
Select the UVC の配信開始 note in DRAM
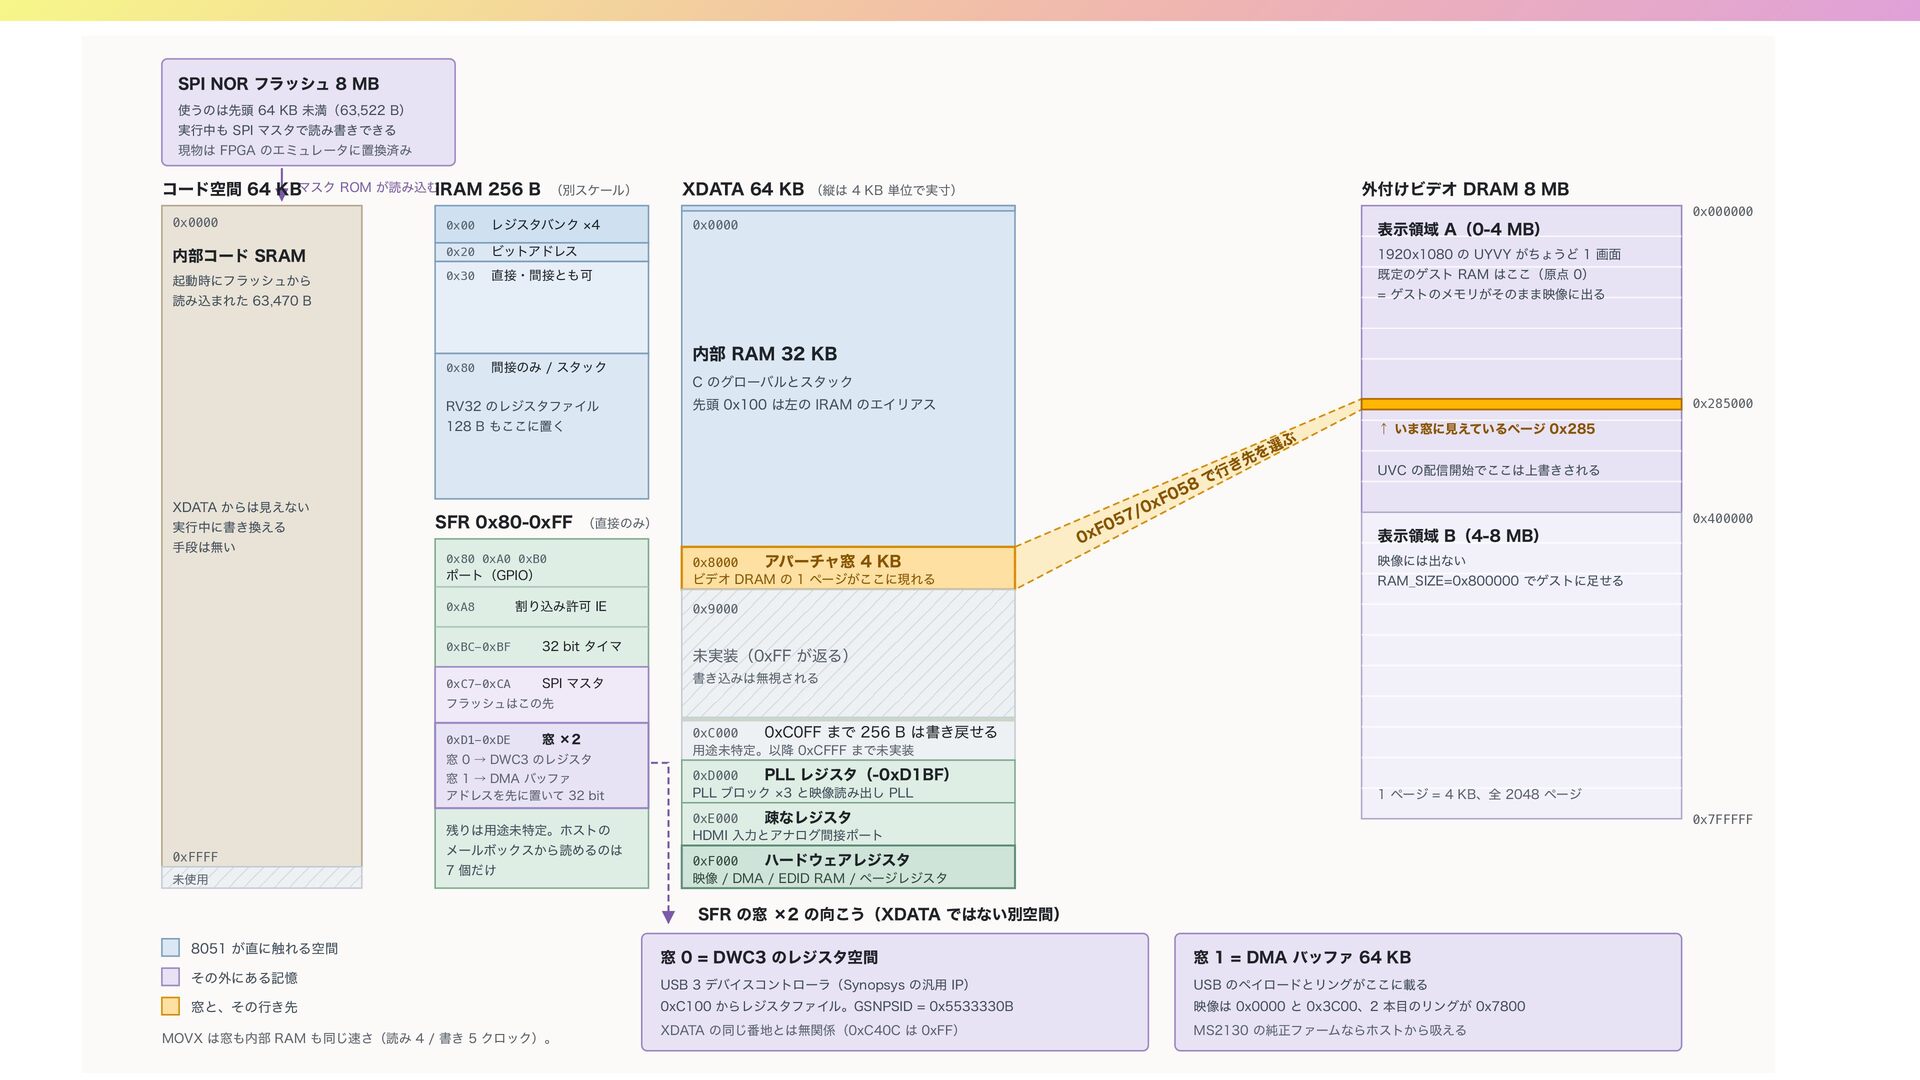(1488, 470)
